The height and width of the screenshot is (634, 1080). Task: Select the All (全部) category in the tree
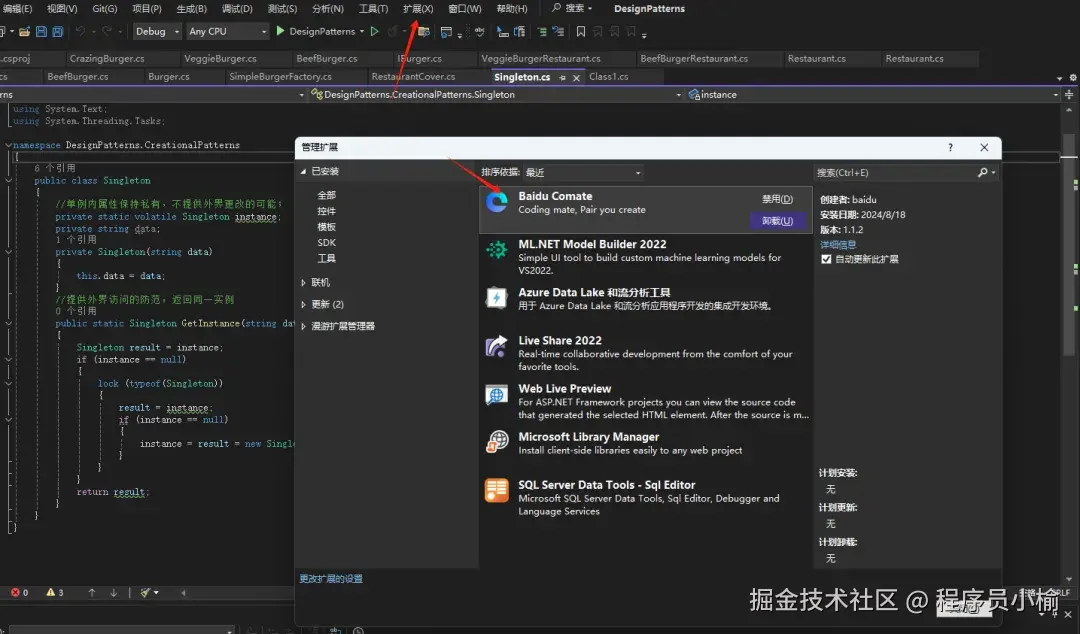[x=326, y=196]
